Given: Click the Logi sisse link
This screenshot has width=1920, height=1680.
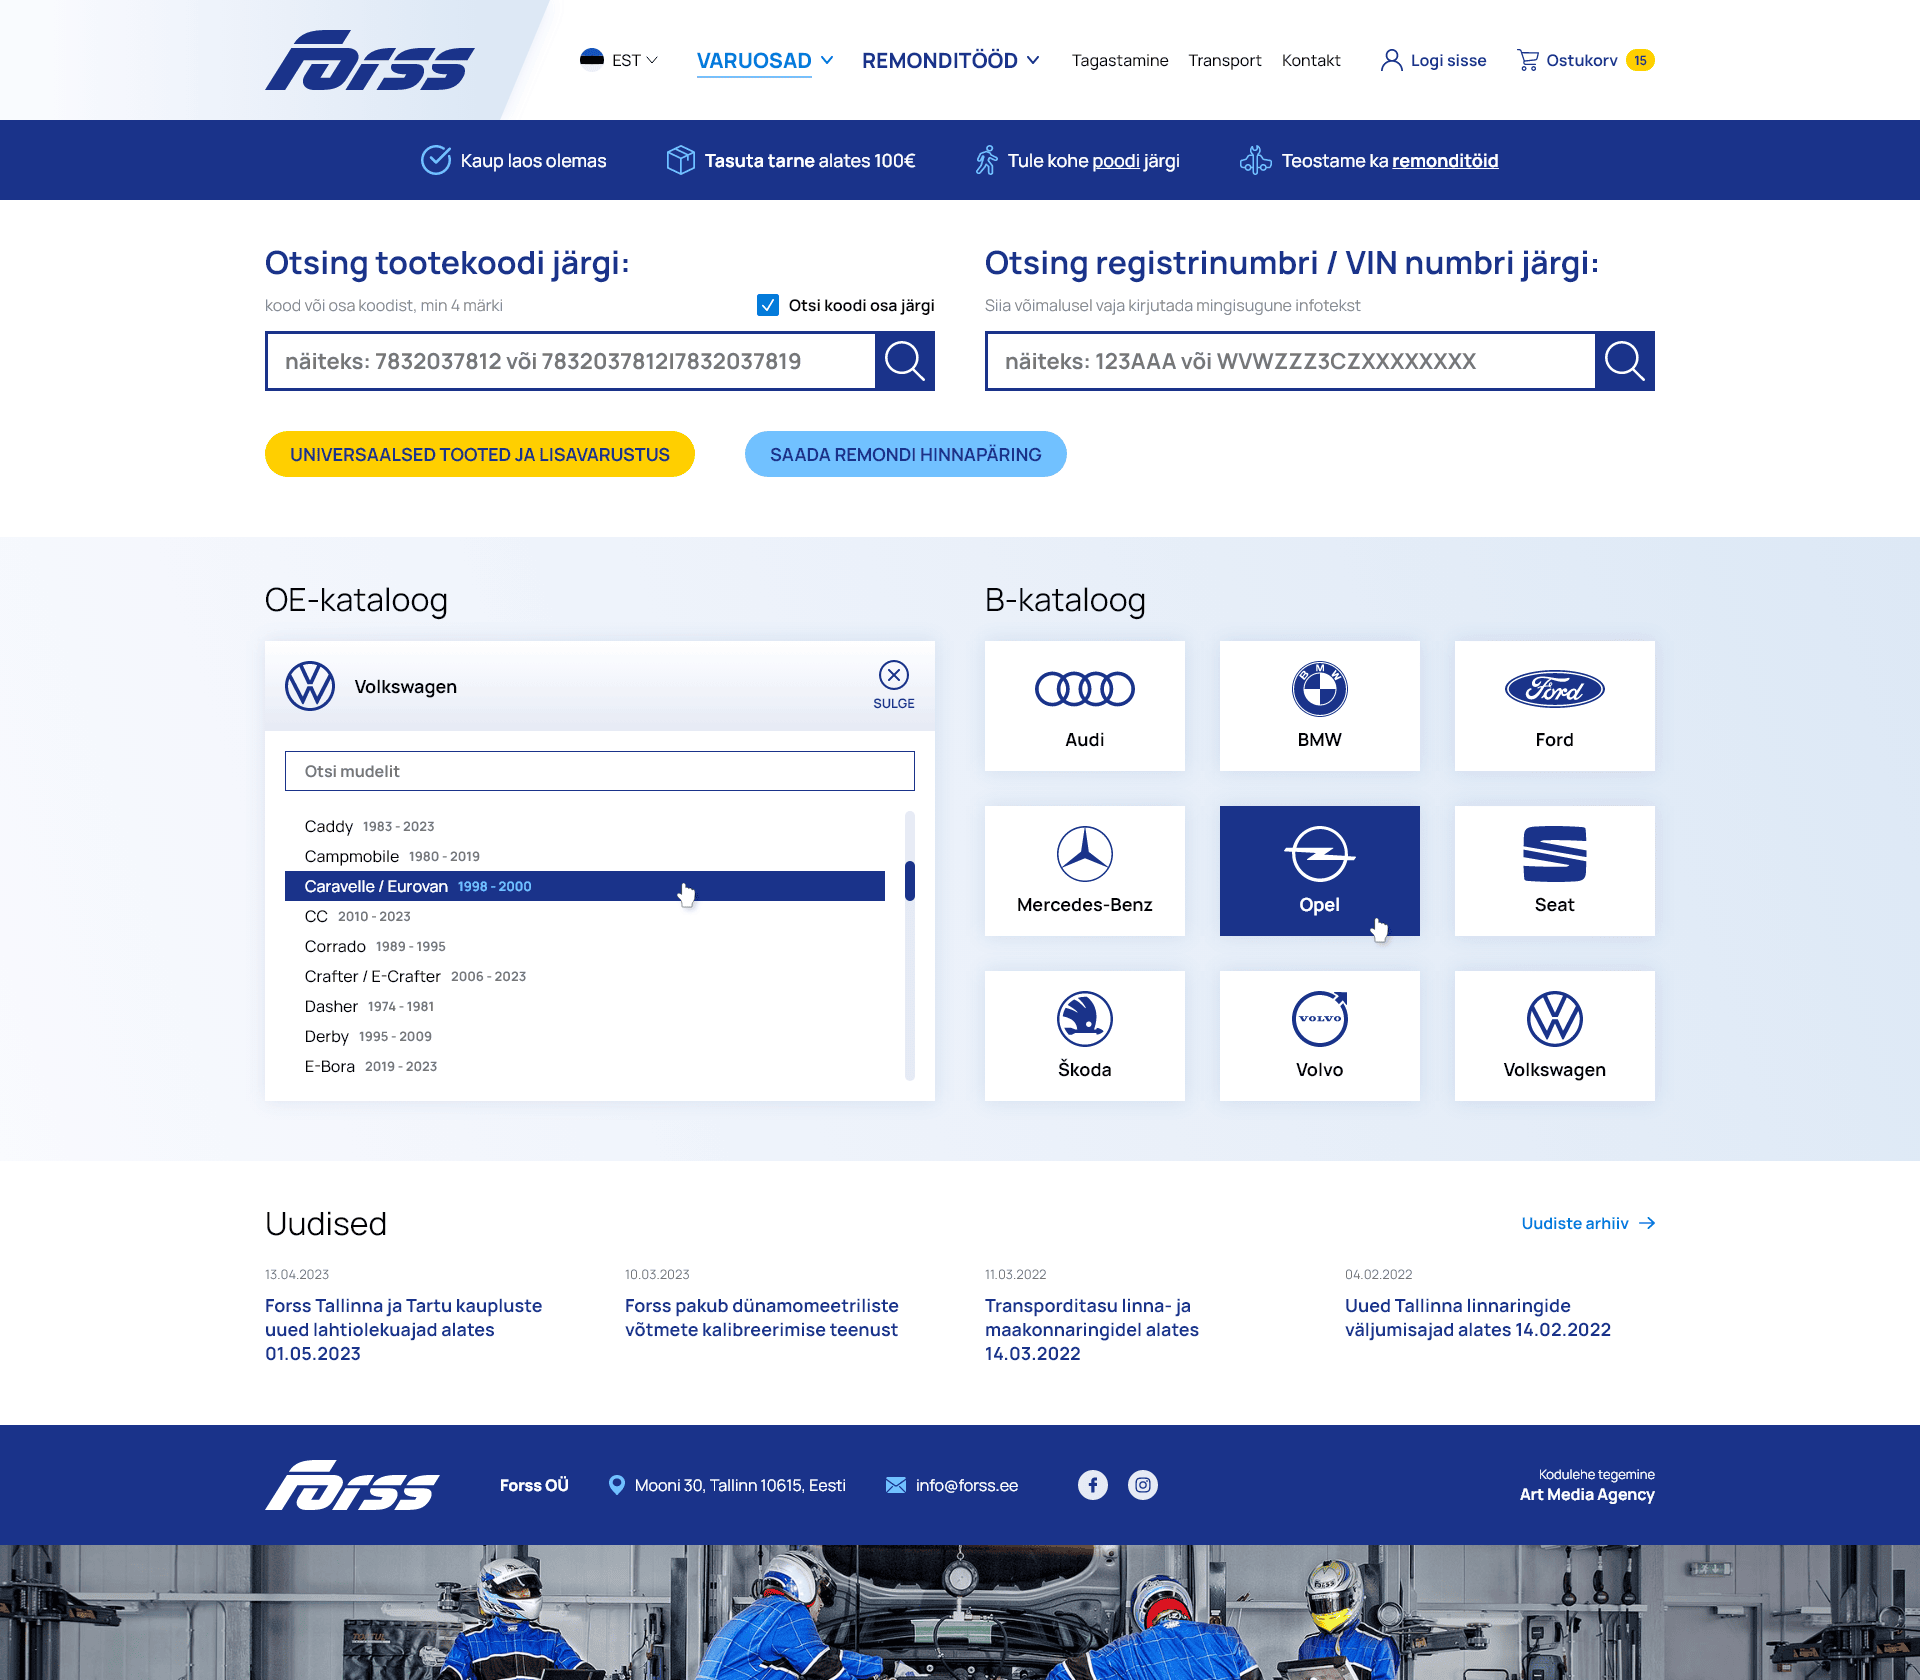Looking at the screenshot, I should pyautogui.click(x=1448, y=60).
